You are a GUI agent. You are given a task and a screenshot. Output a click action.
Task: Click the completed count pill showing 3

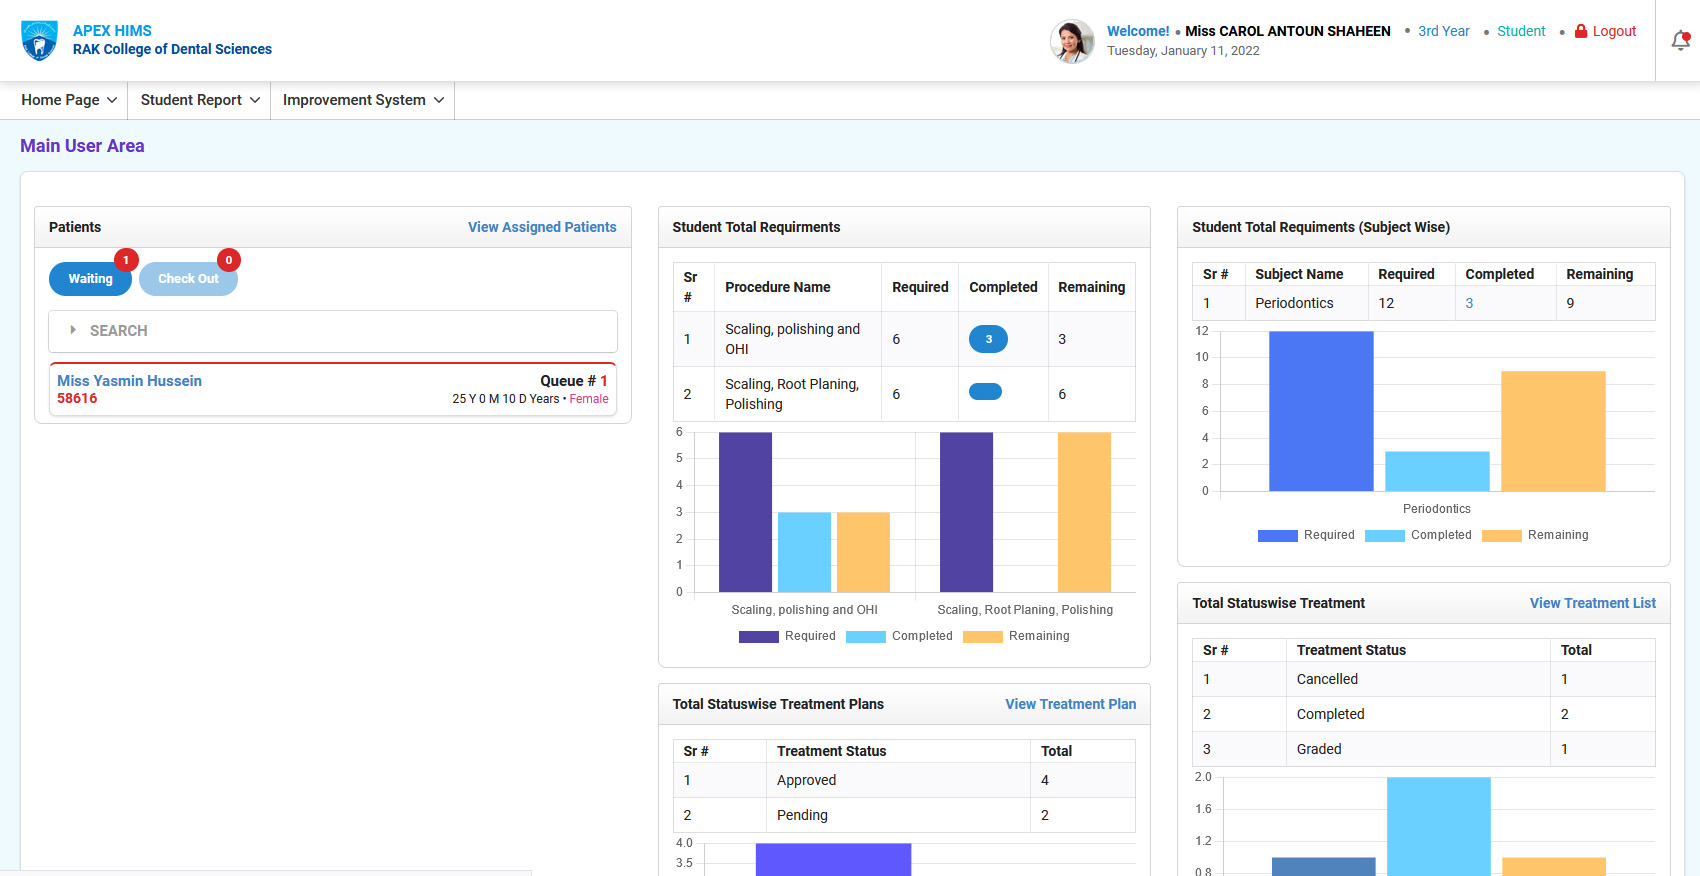(x=988, y=339)
